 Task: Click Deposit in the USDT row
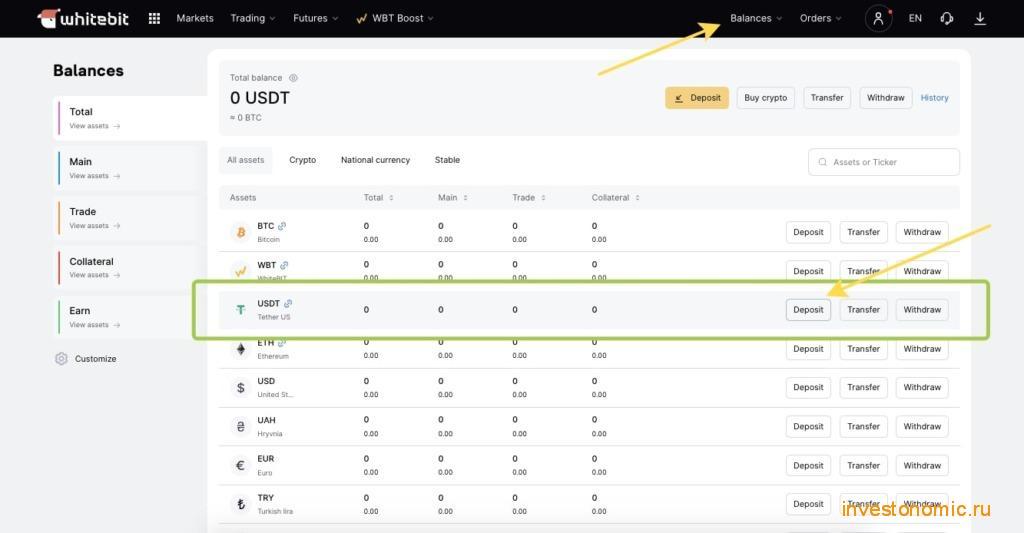tap(808, 310)
